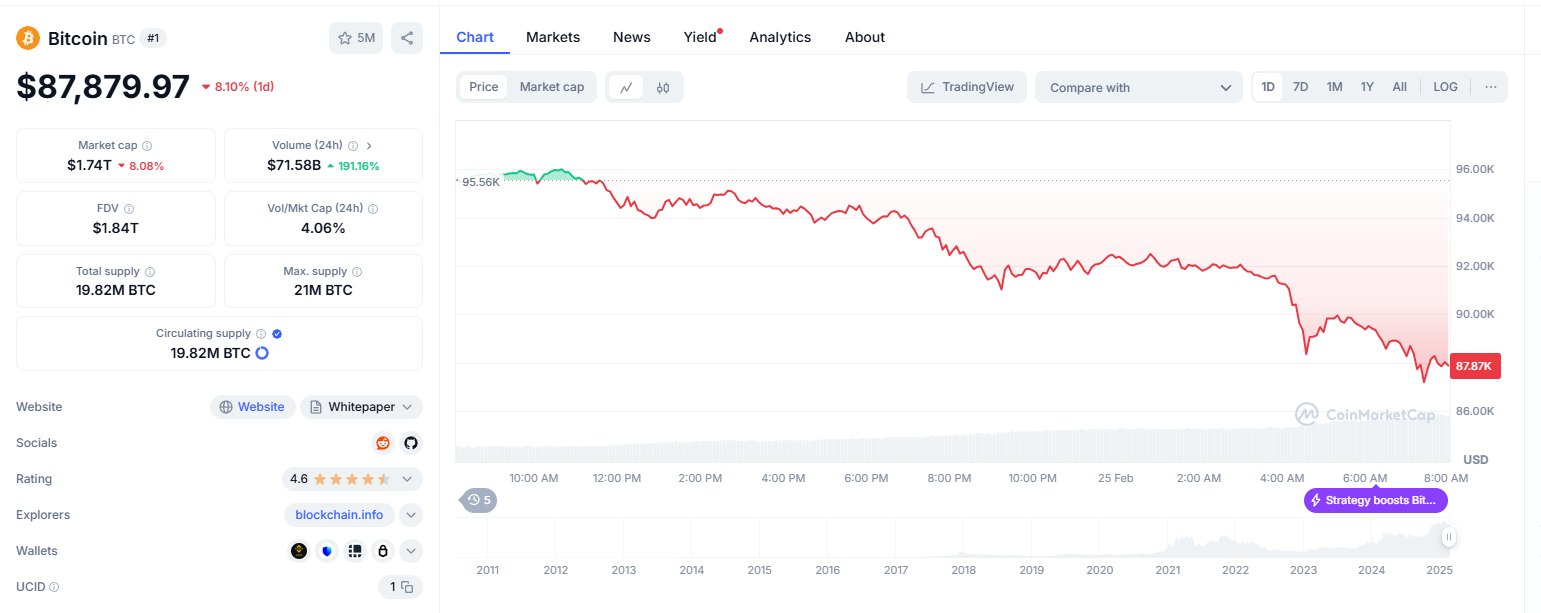Open the TradingView chart button
Screen dimensions: 1541x613
click(967, 87)
